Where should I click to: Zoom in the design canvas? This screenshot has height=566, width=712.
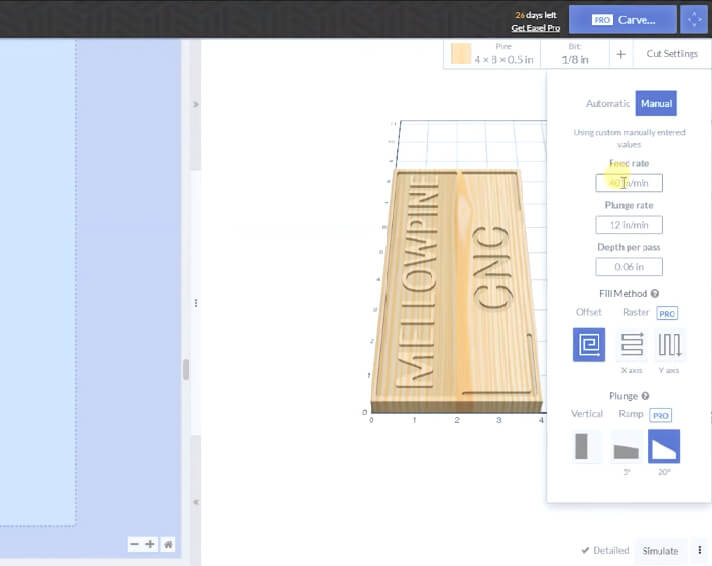click(x=150, y=544)
